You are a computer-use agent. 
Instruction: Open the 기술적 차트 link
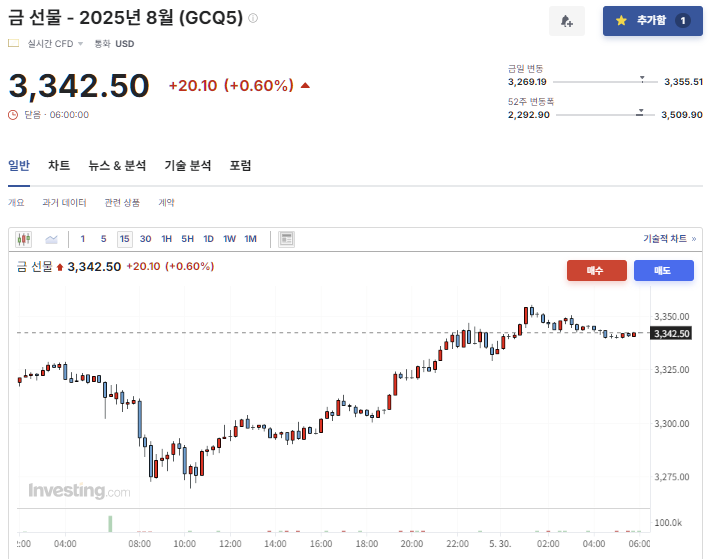point(669,238)
